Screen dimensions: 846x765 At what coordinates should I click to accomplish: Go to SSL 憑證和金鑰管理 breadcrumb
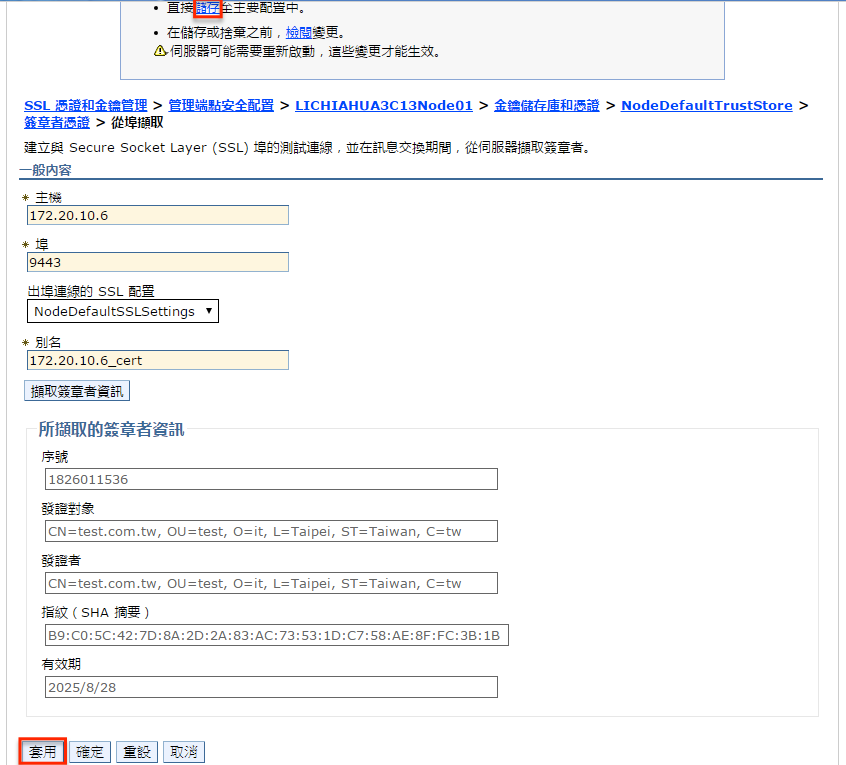point(86,105)
